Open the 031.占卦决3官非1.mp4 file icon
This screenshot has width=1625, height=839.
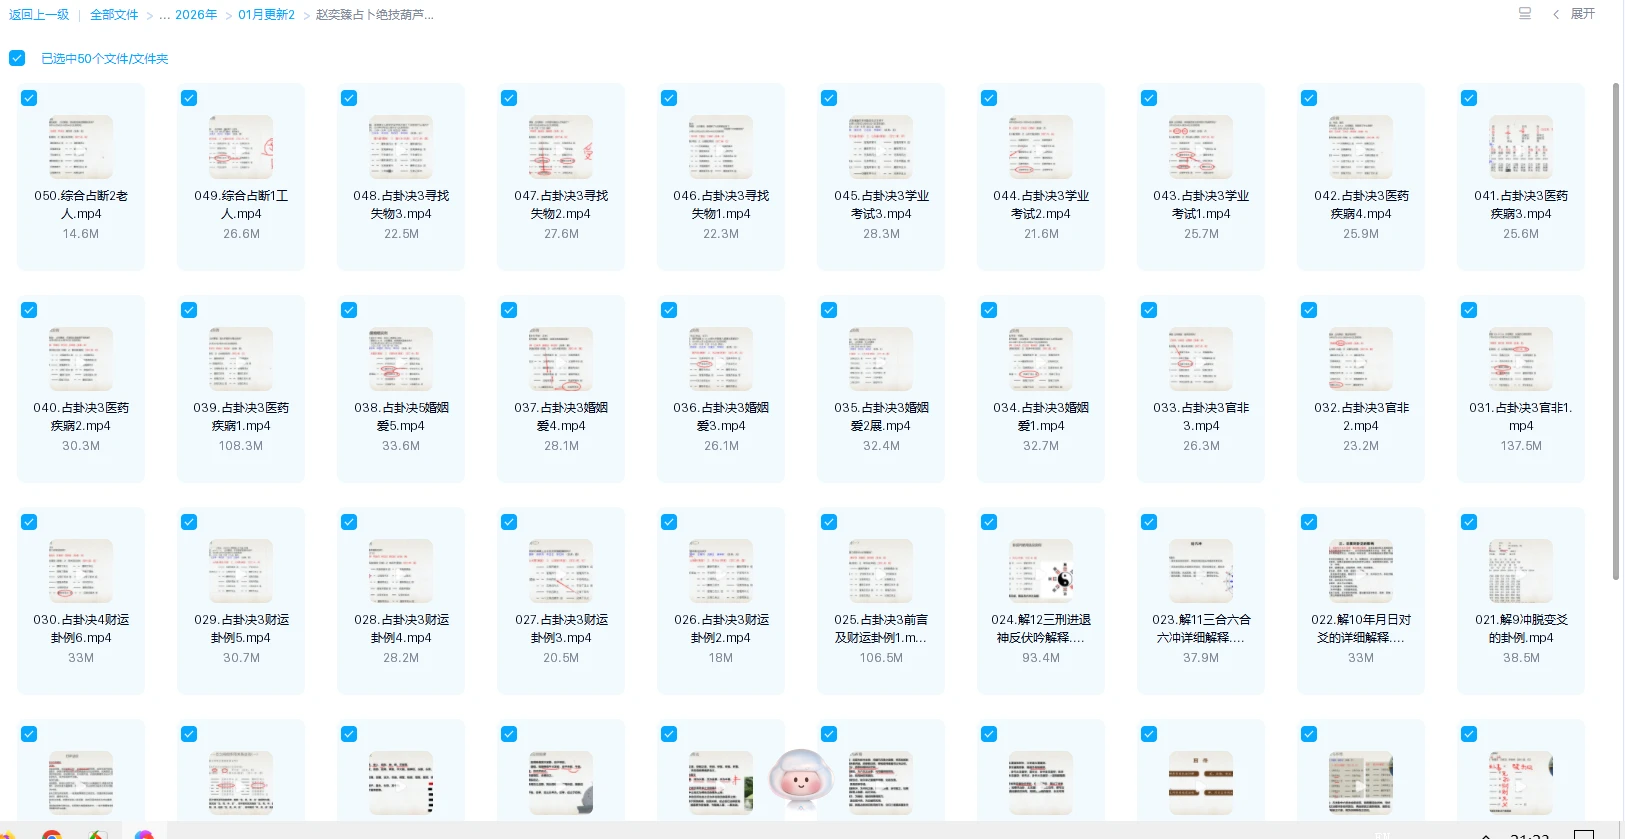[1521, 359]
